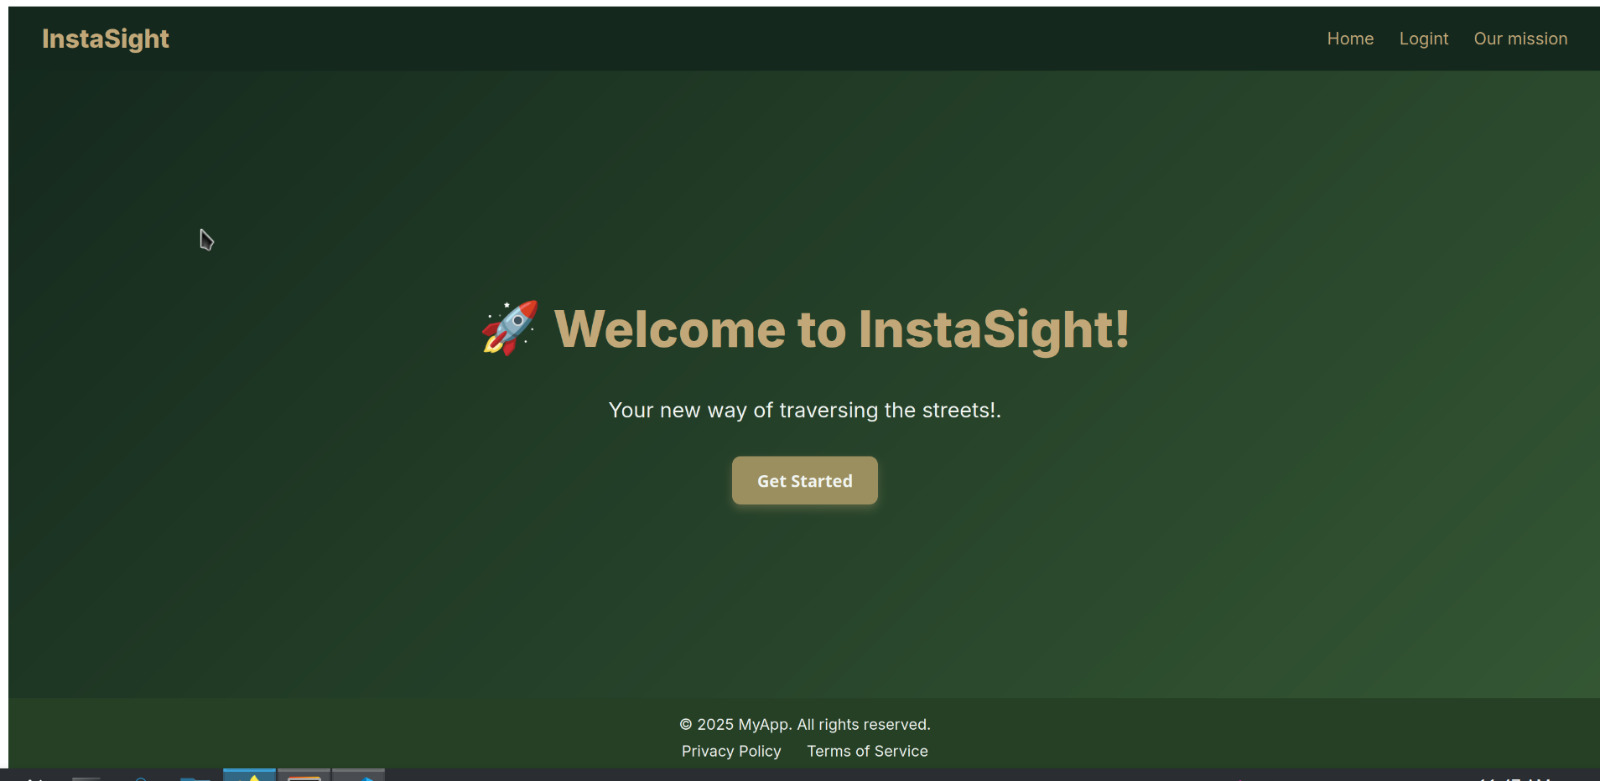Viewport: 1600px width, 781px height.
Task: Open the Terms of Service footer link
Action: (x=867, y=751)
